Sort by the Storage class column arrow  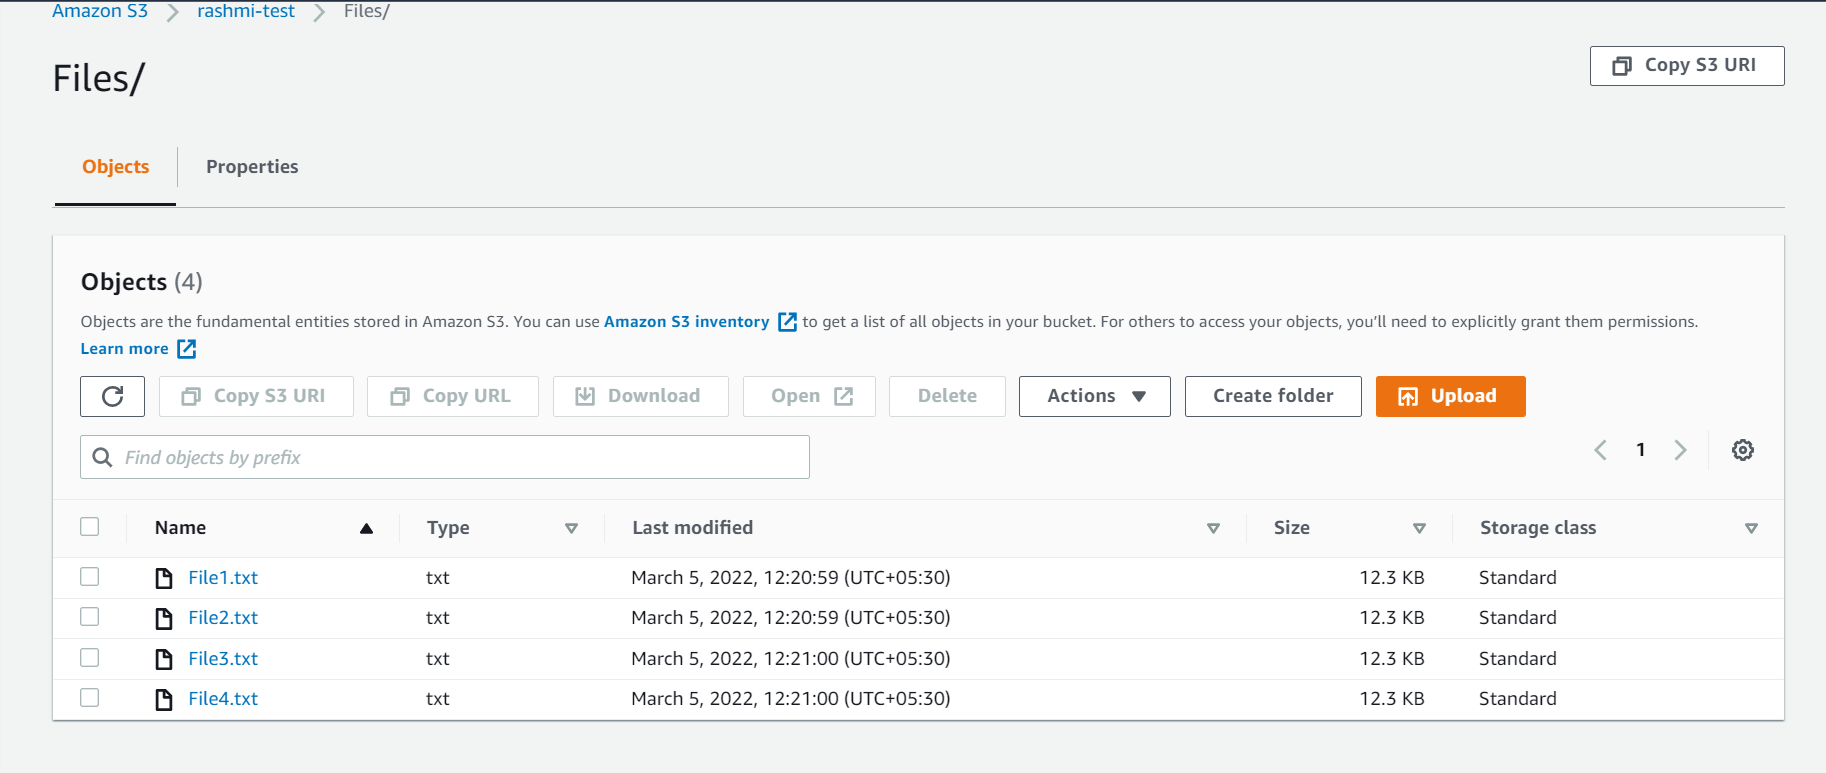tap(1750, 528)
